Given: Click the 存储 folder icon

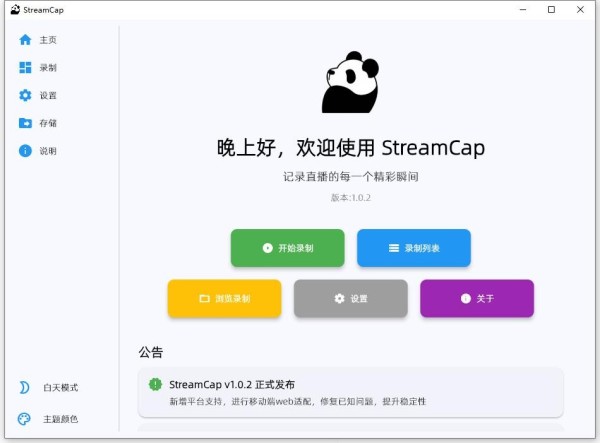Looking at the screenshot, I should tap(25, 123).
